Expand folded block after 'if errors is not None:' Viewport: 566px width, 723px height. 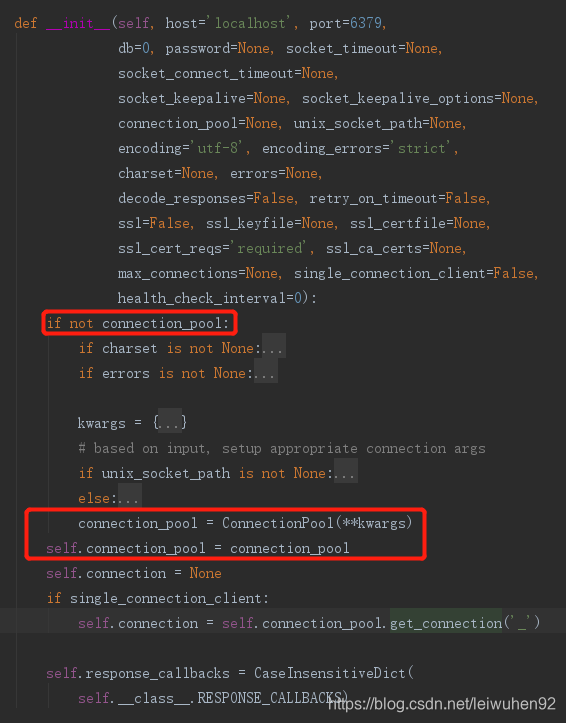266,372
